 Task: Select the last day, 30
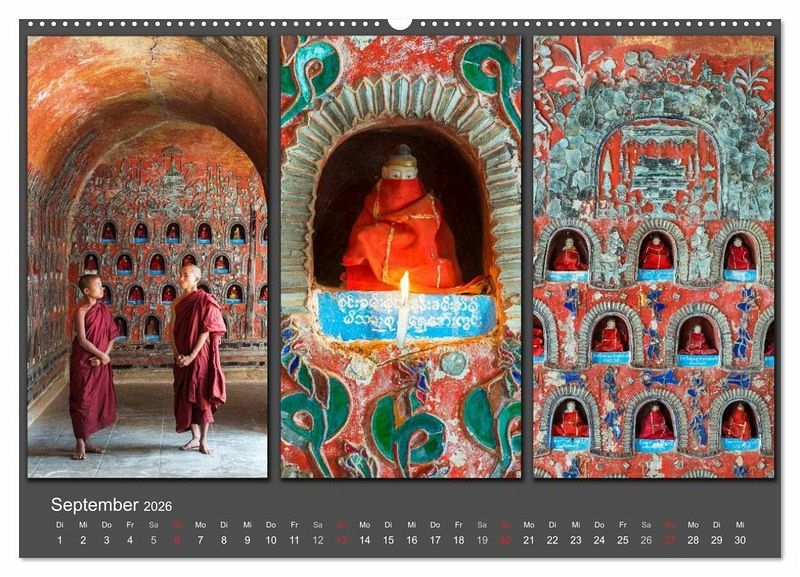(740, 540)
